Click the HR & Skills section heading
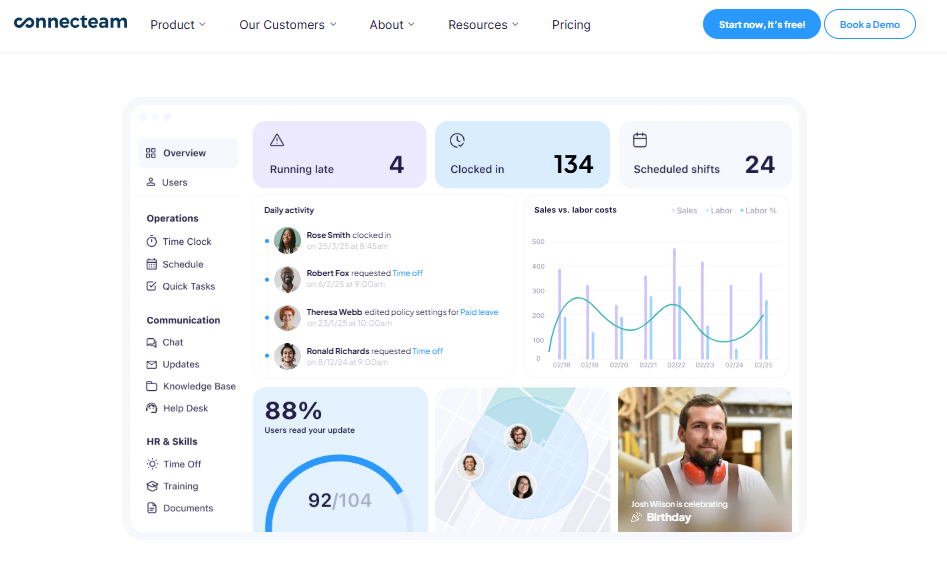This screenshot has width=947, height=580. (172, 442)
